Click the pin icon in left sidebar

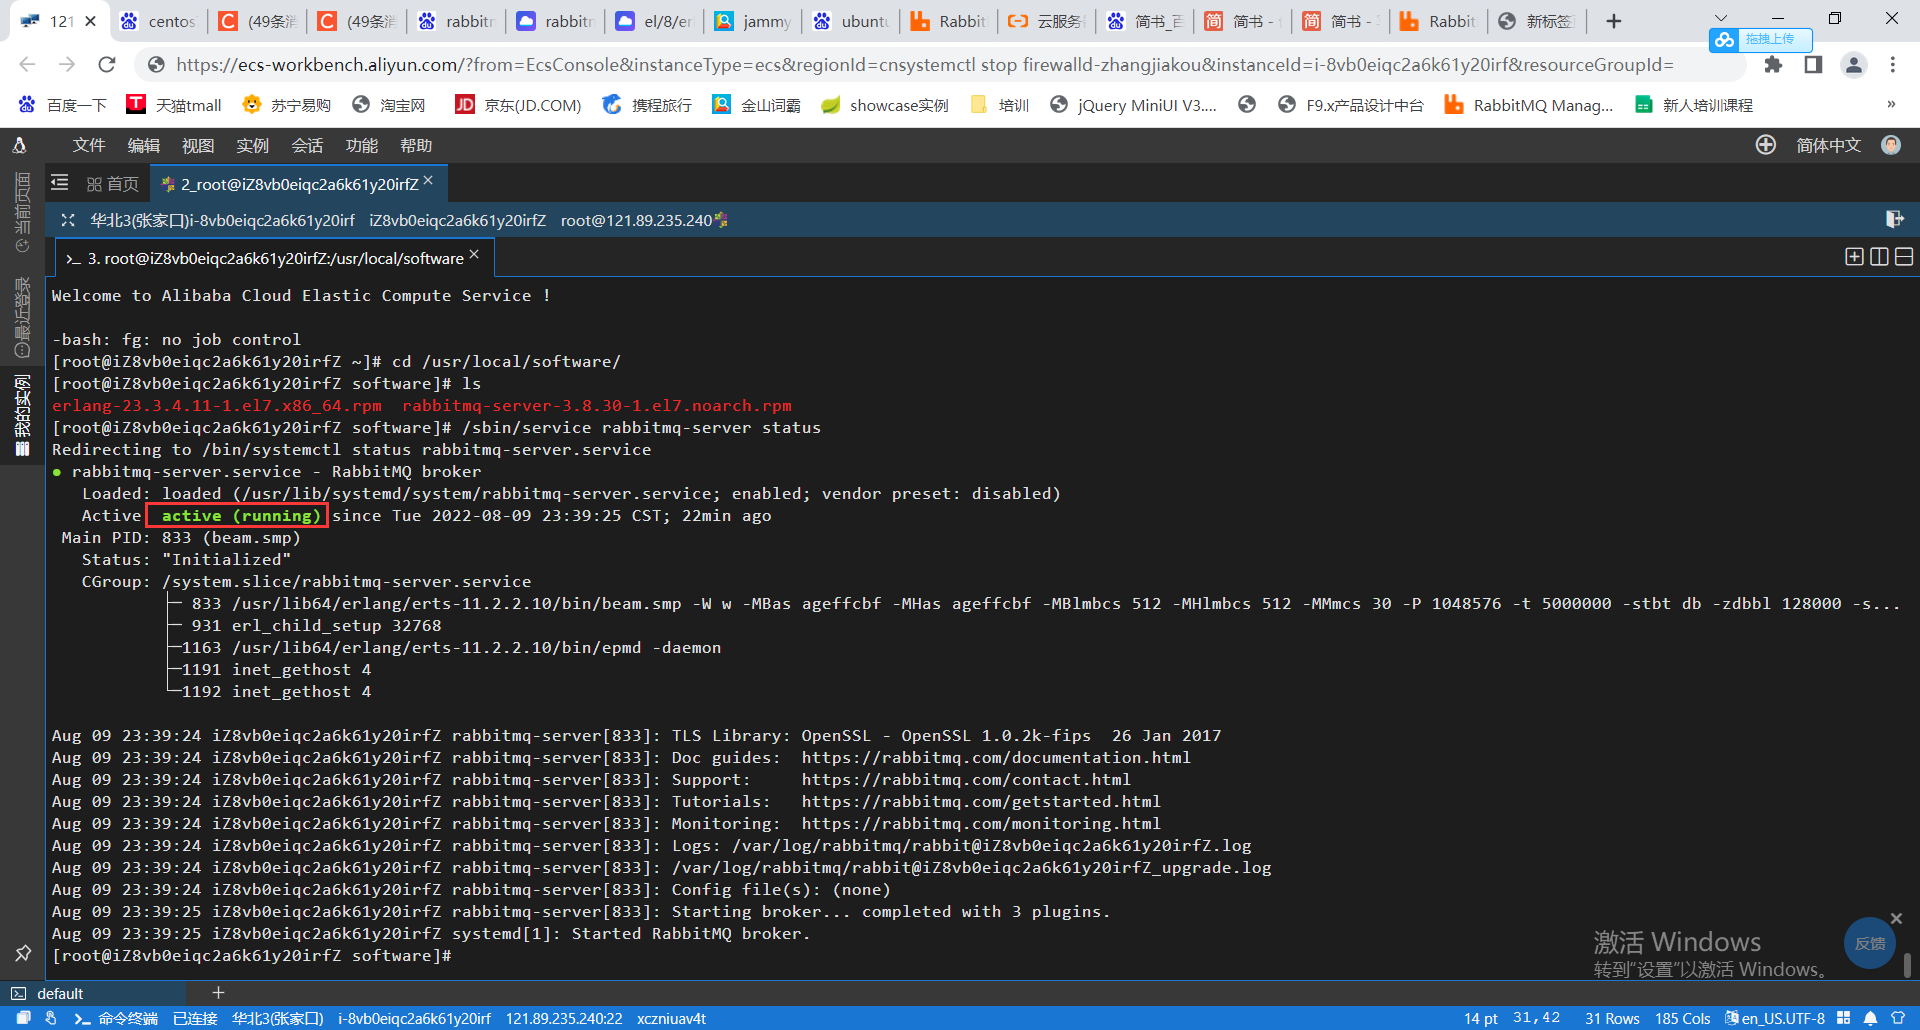pos(23,953)
